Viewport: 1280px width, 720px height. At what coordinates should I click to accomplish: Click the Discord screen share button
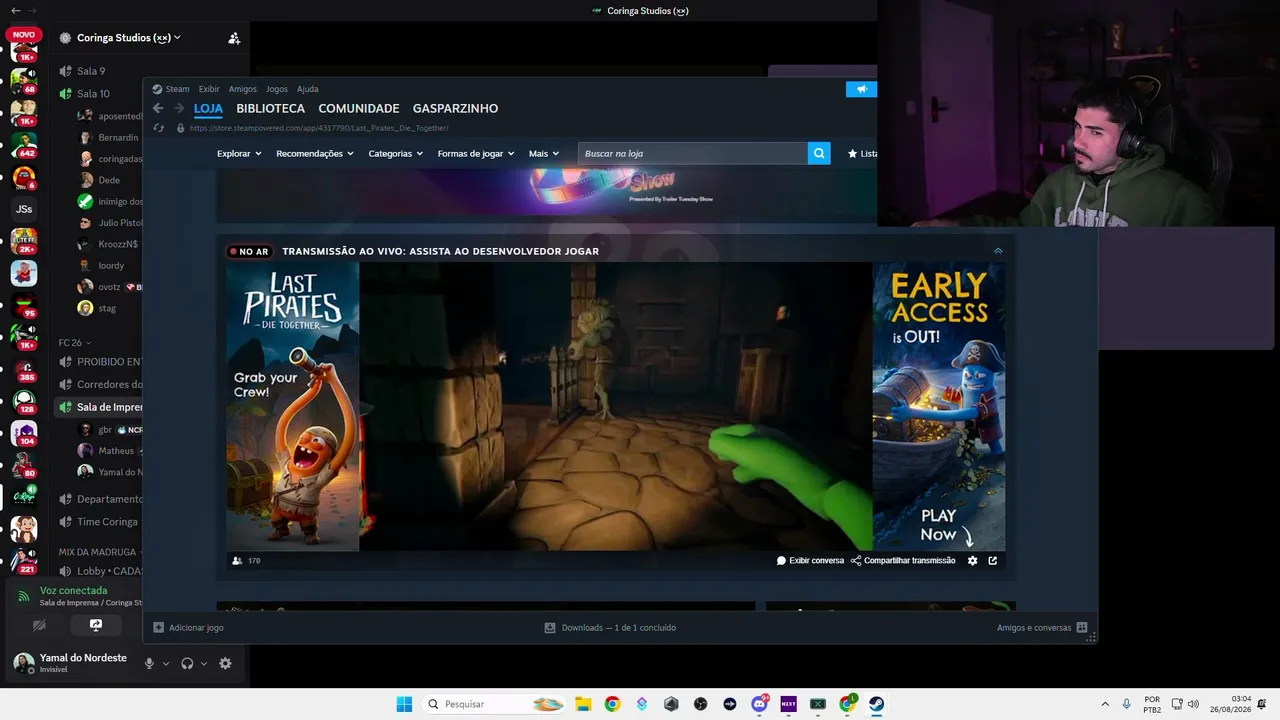coord(96,625)
